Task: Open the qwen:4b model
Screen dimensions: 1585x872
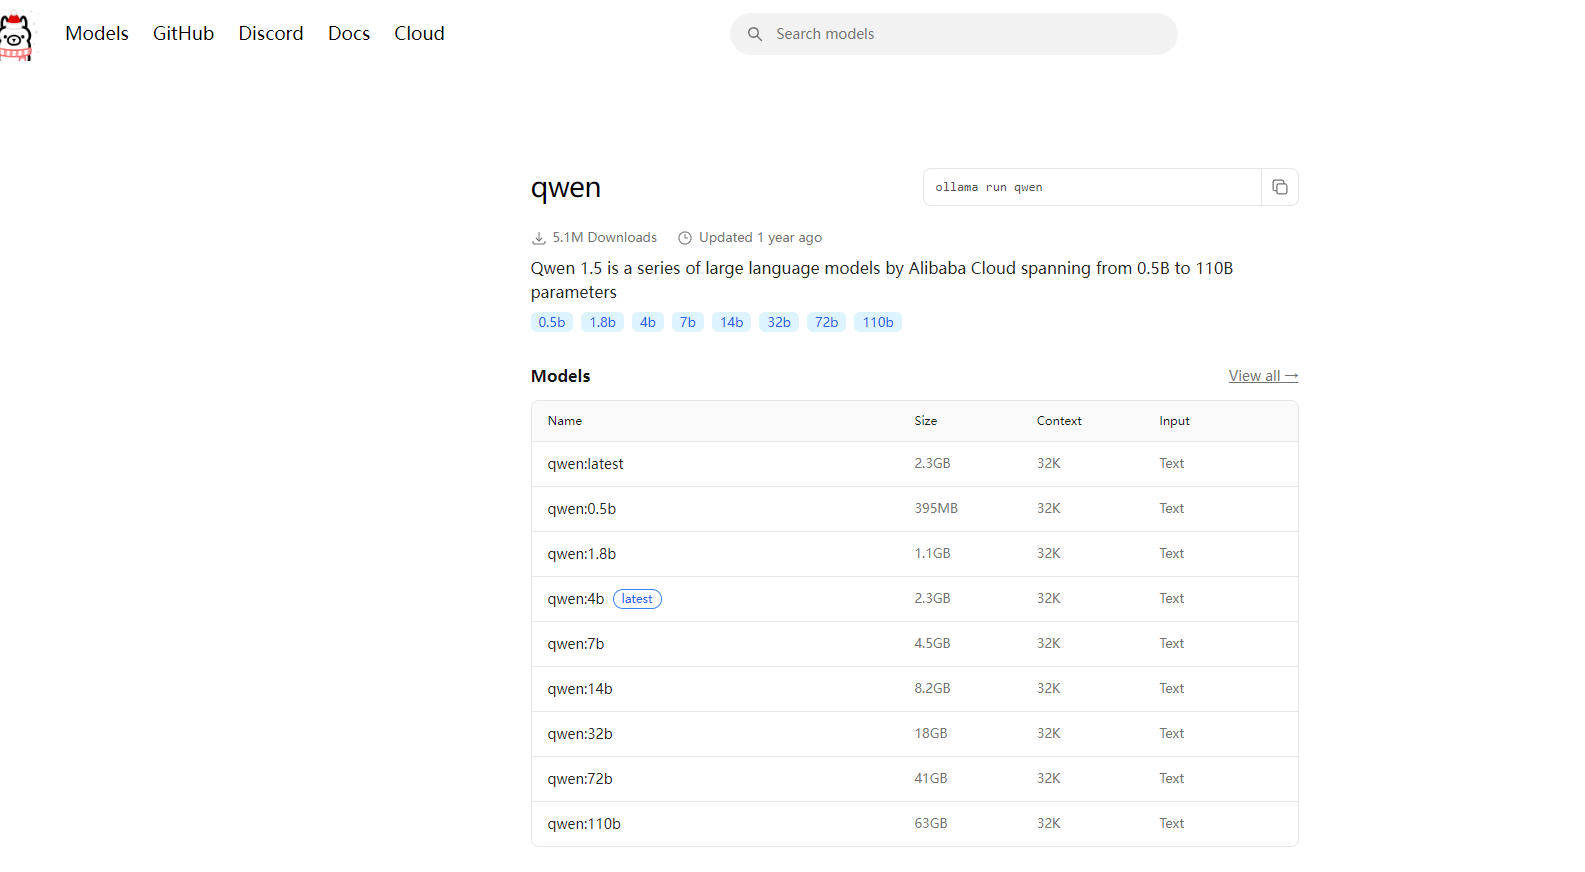Action: tap(576, 599)
